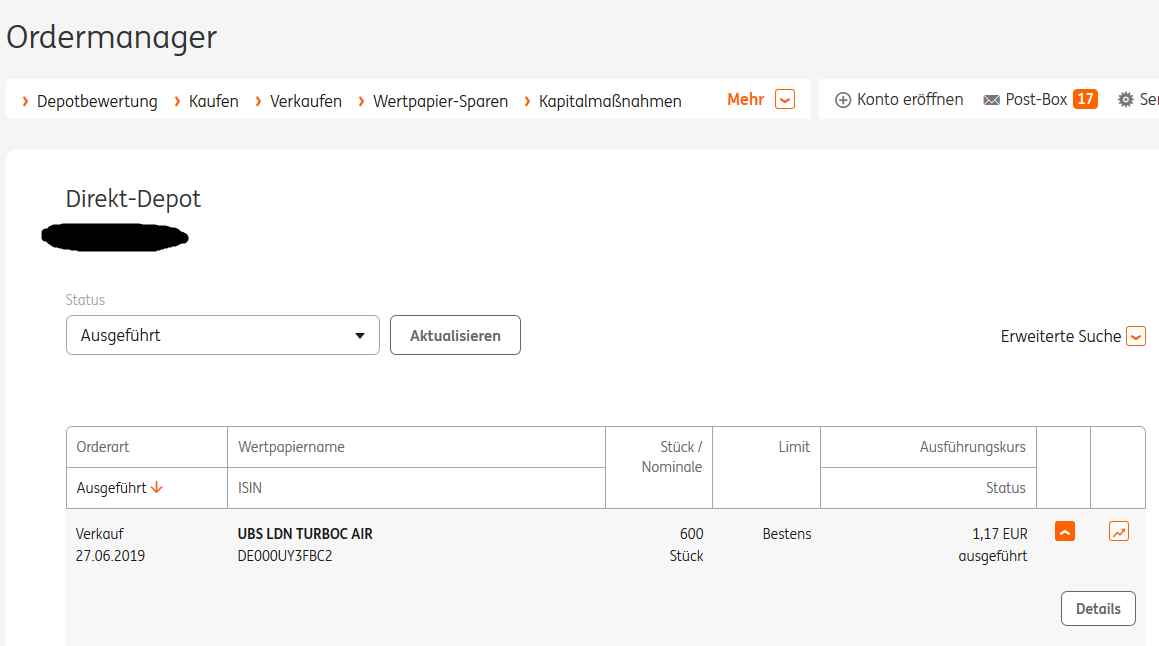
Task: Click the Post-Box envelope icon
Action: click(992, 100)
